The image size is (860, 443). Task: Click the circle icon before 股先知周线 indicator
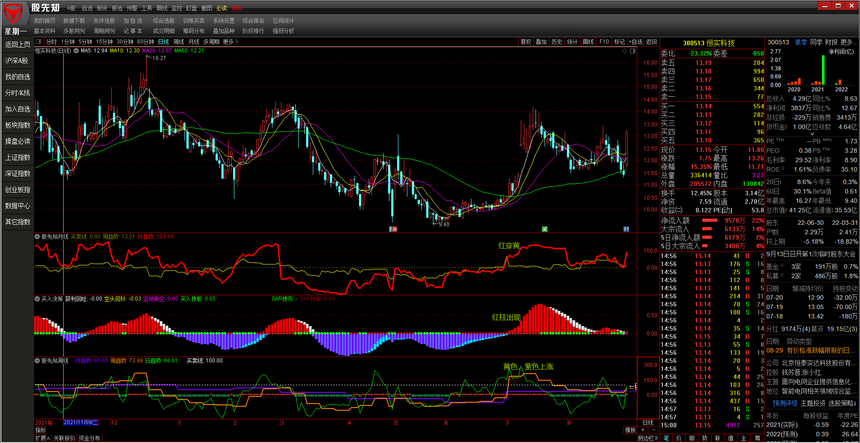(37, 361)
